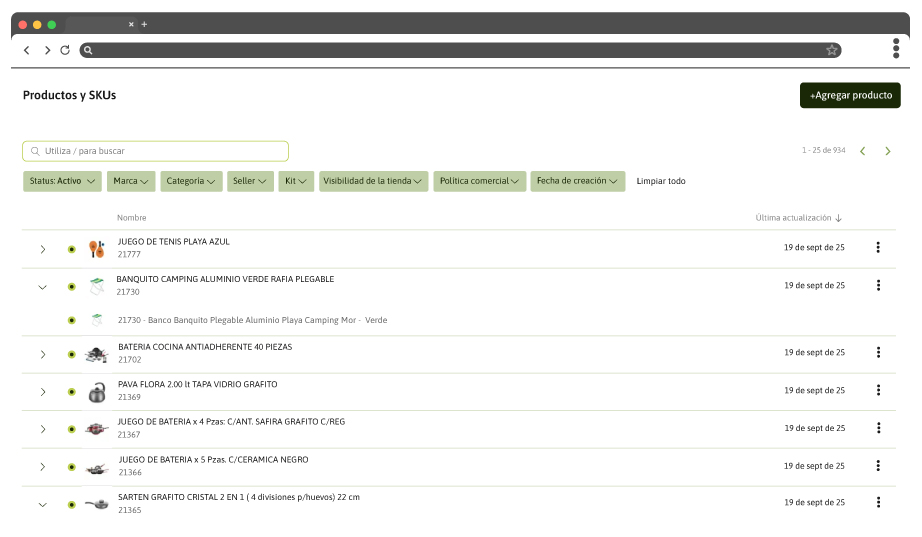Sort by Última actualización column

798,217
